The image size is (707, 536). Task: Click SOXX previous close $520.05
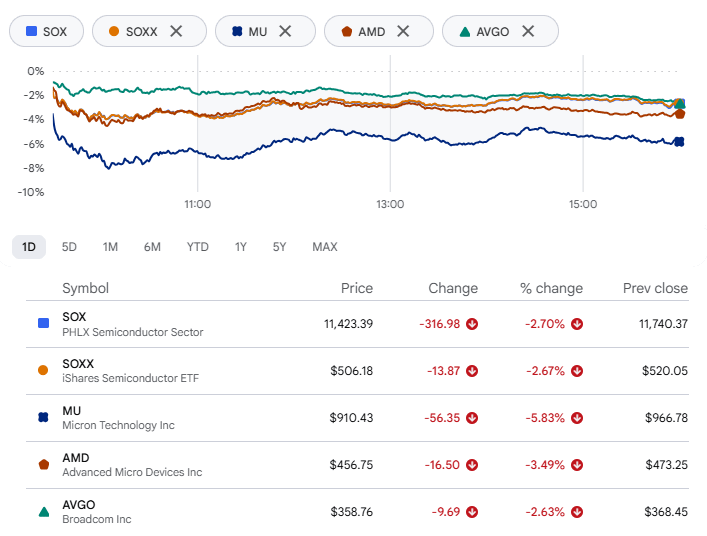click(x=665, y=371)
